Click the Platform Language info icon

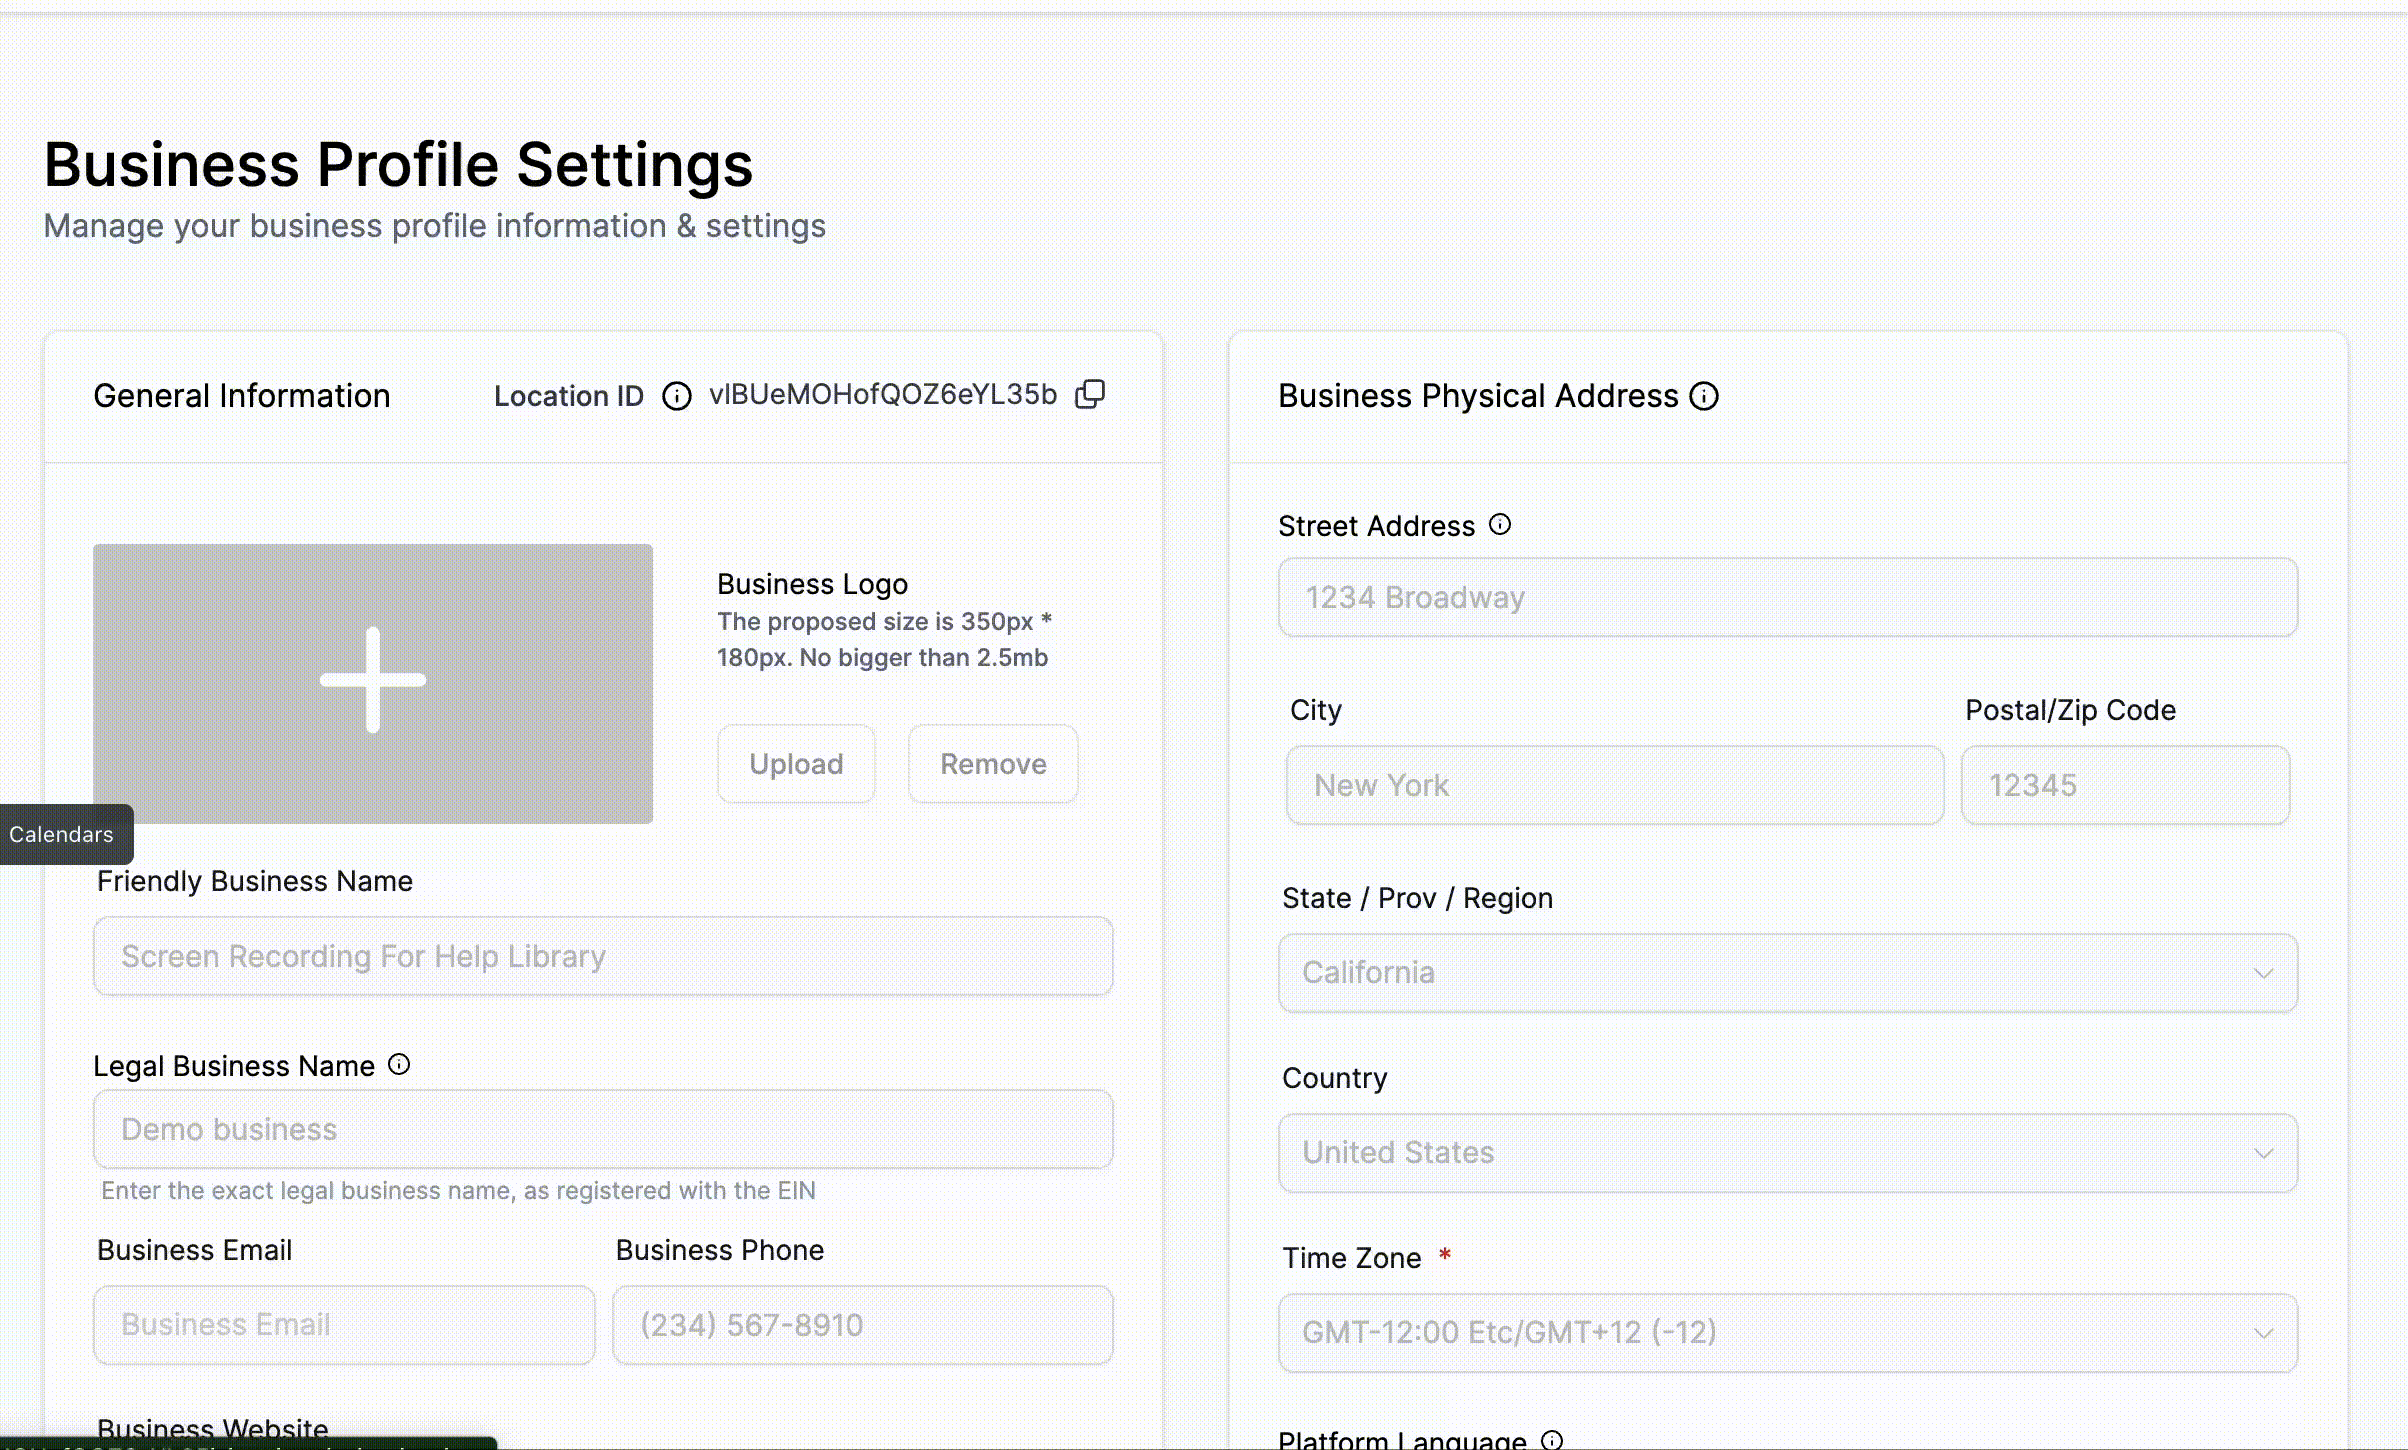click(1552, 1439)
